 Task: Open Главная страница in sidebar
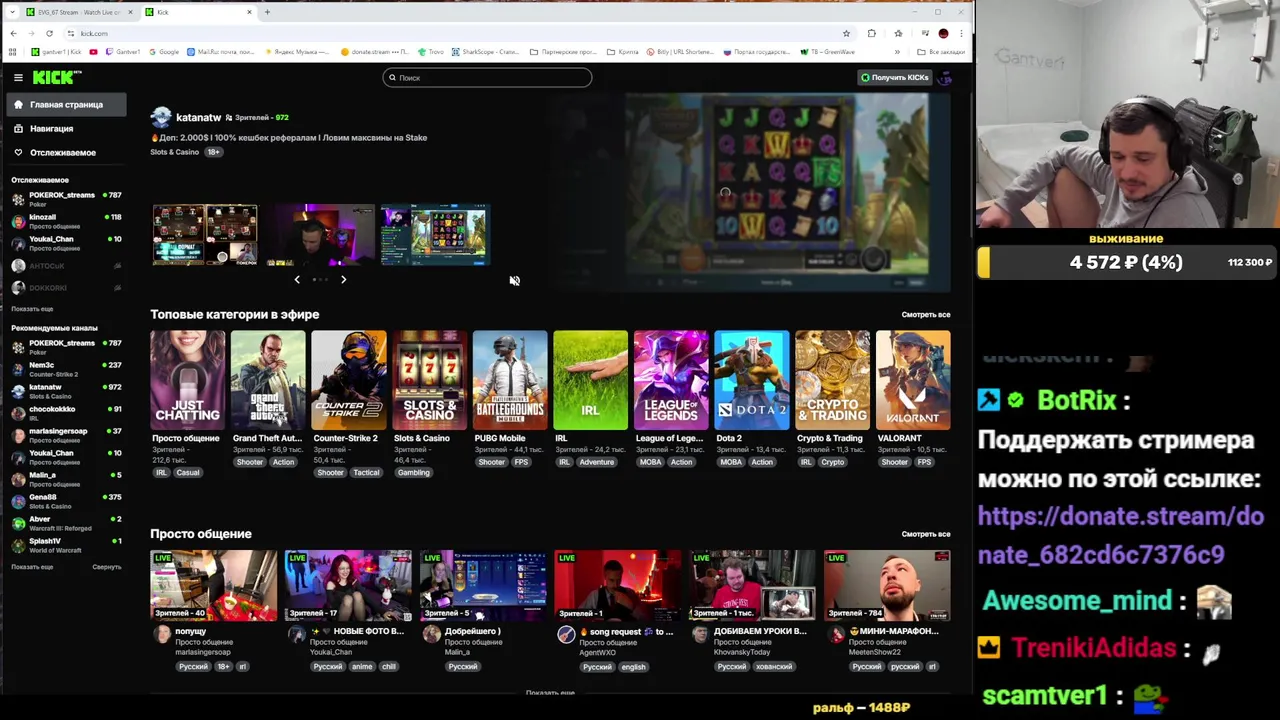[66, 104]
